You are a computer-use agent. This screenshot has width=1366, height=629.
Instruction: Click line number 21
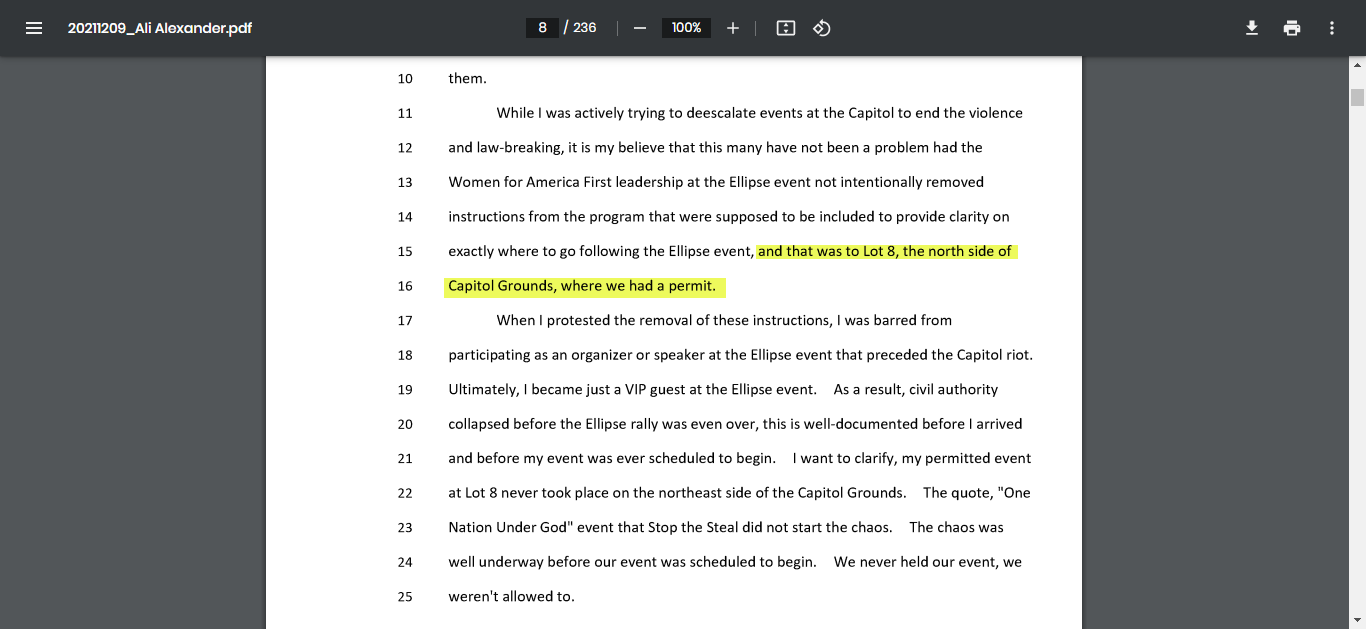[405, 458]
